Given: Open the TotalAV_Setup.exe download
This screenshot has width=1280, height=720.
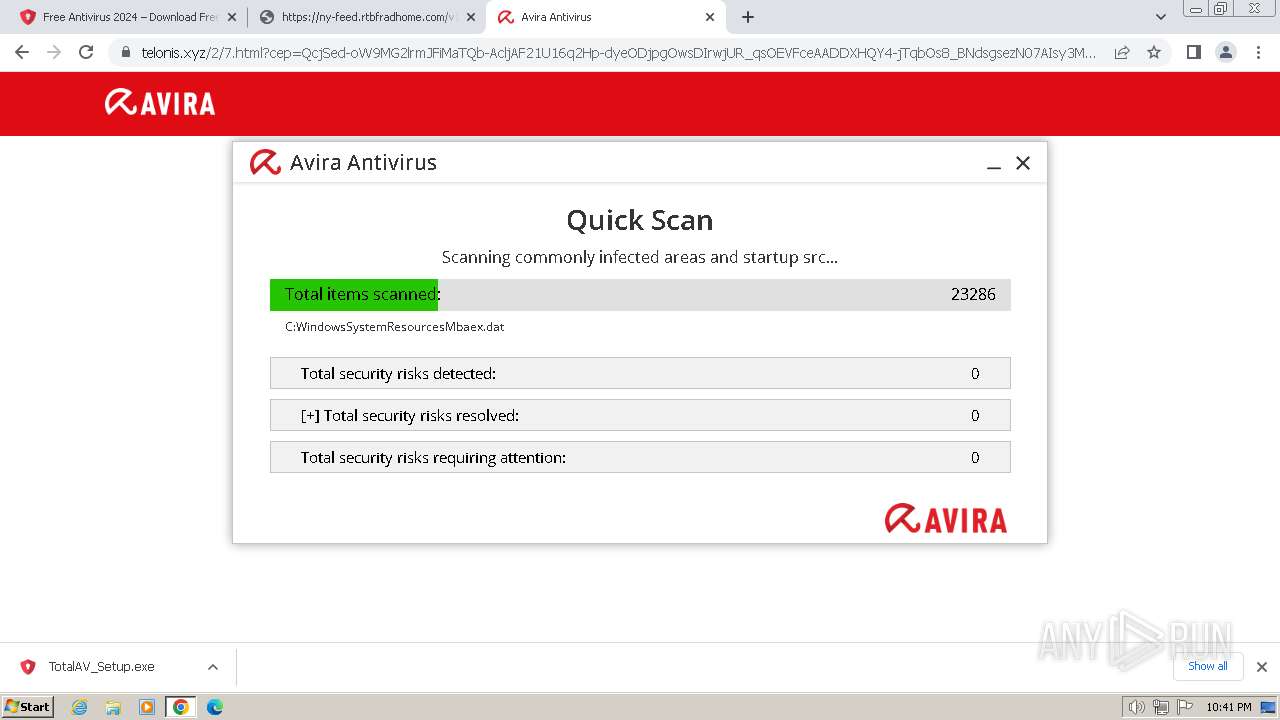Looking at the screenshot, I should (101, 667).
